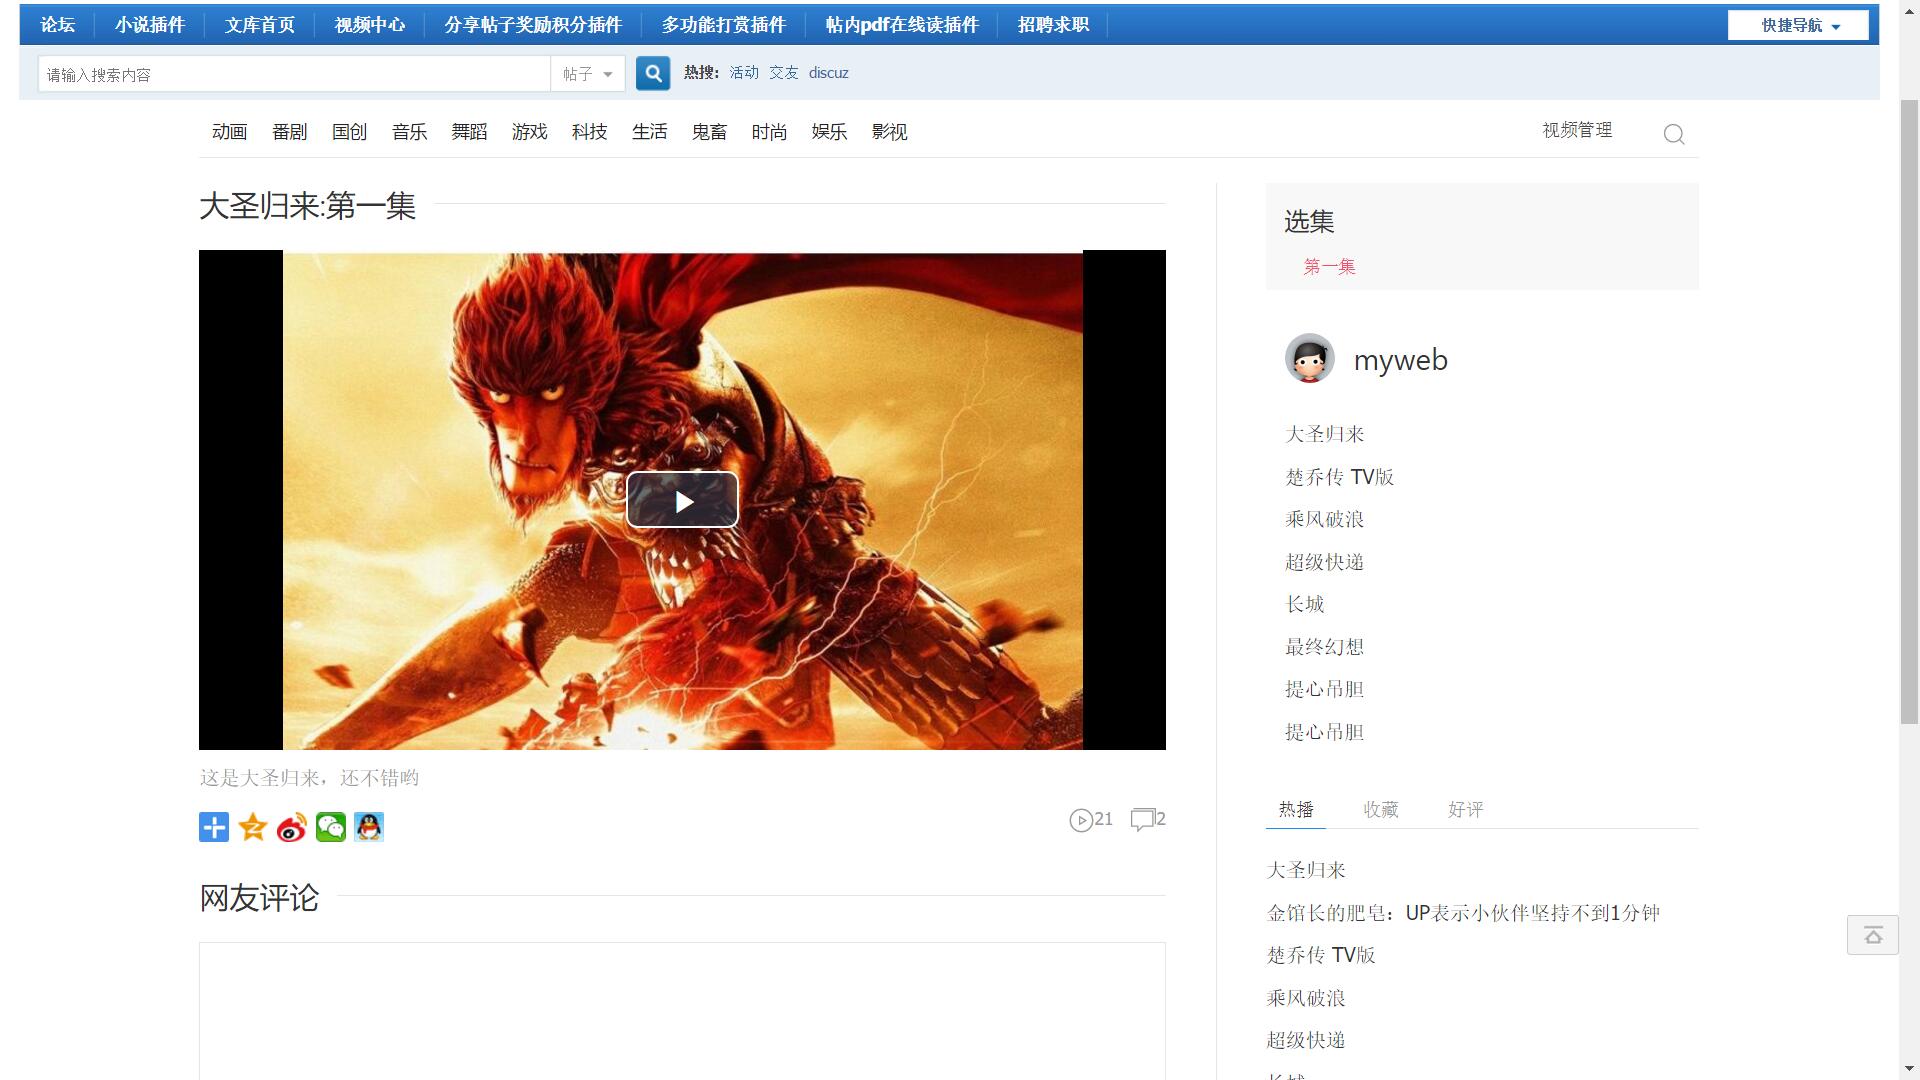Open 最终幻想 in myweb's list
1920x1080 pixels.
[1325, 647]
